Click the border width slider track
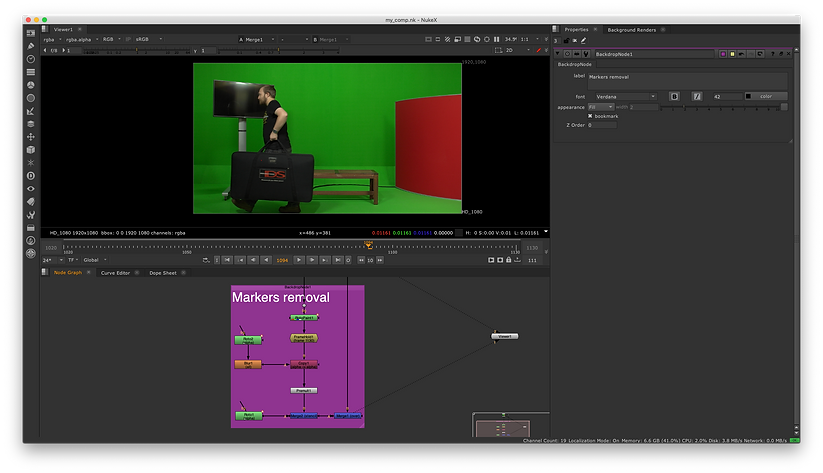 click(720, 107)
